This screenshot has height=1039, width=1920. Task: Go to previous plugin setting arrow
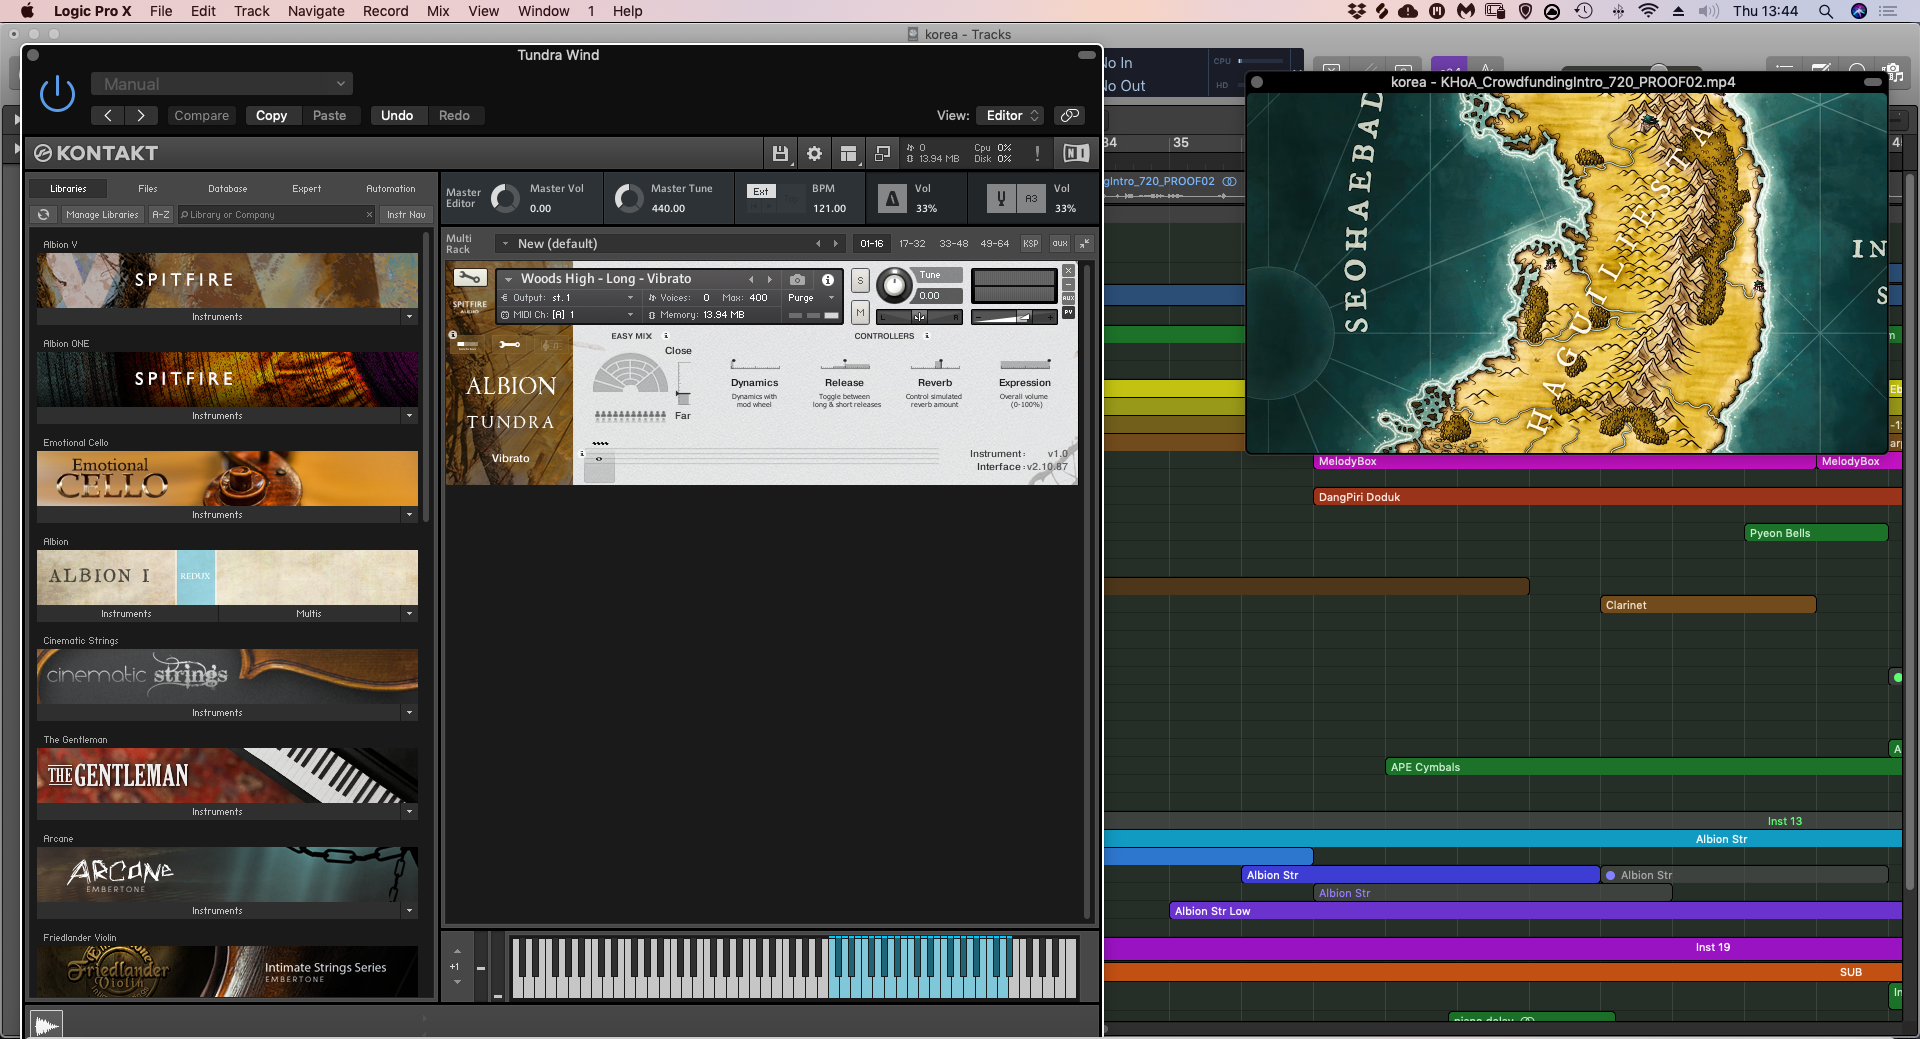tap(108, 115)
